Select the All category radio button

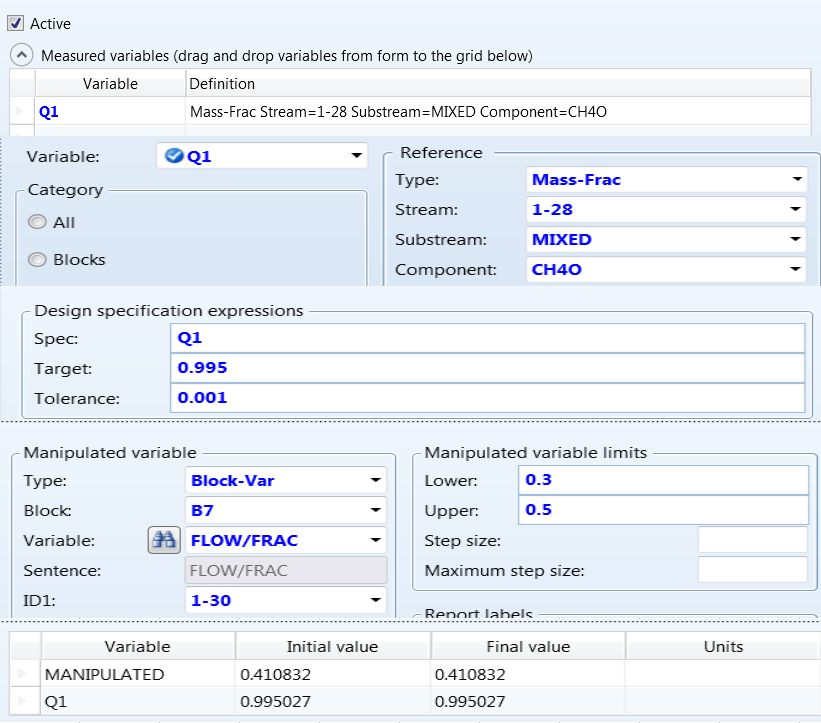point(37,222)
